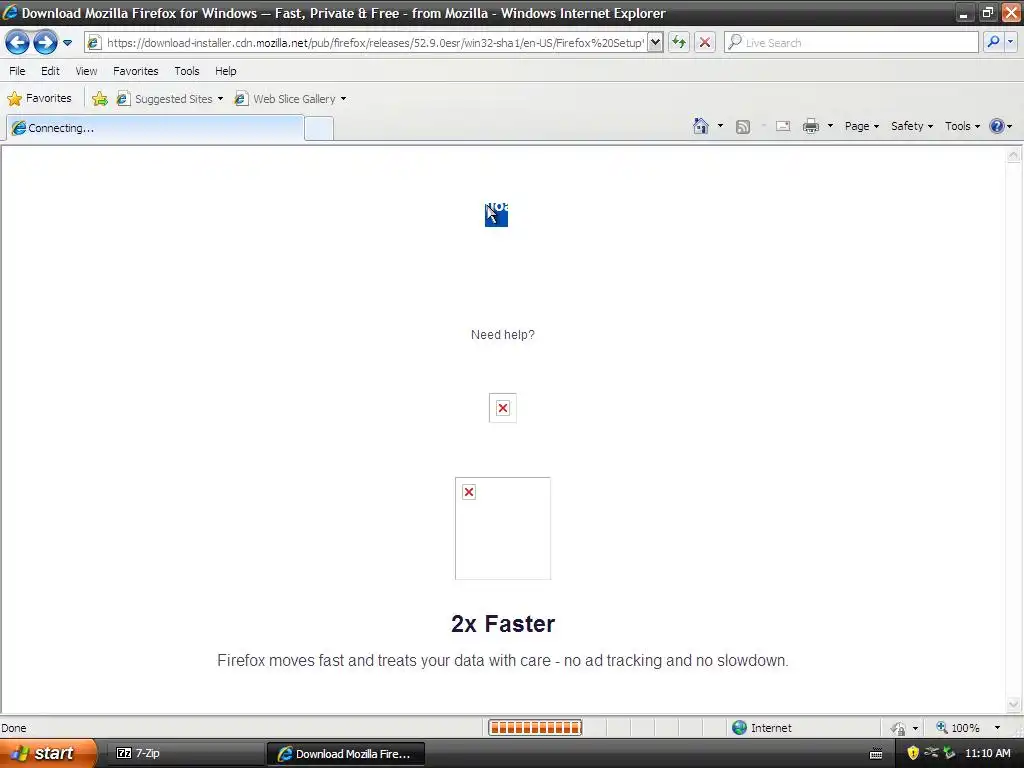Expand the Home button dropdown arrow
Viewport: 1024px width, 768px height.
click(x=720, y=126)
